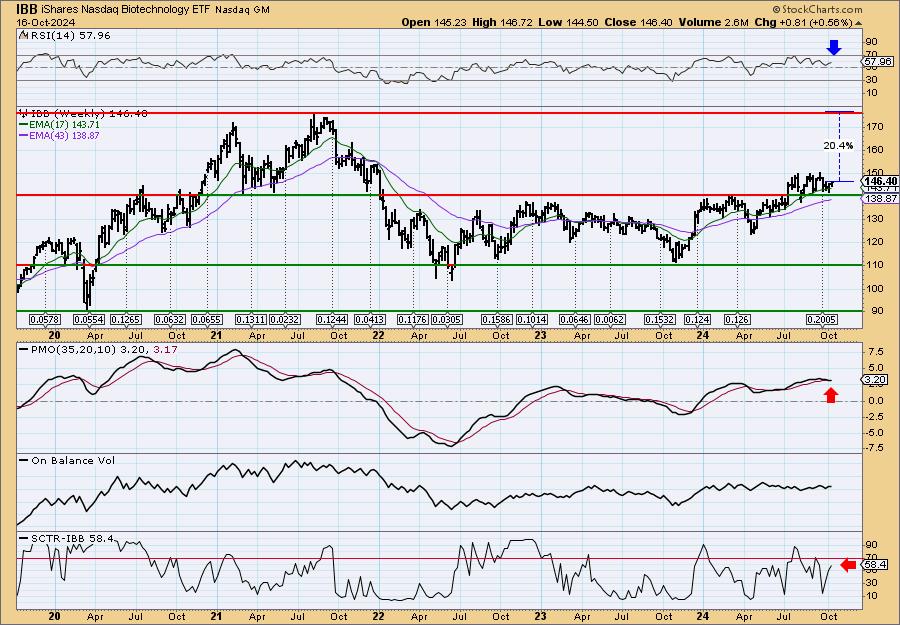
Task: Click the EMA(17) 143.71 legend entry
Action: [60, 125]
